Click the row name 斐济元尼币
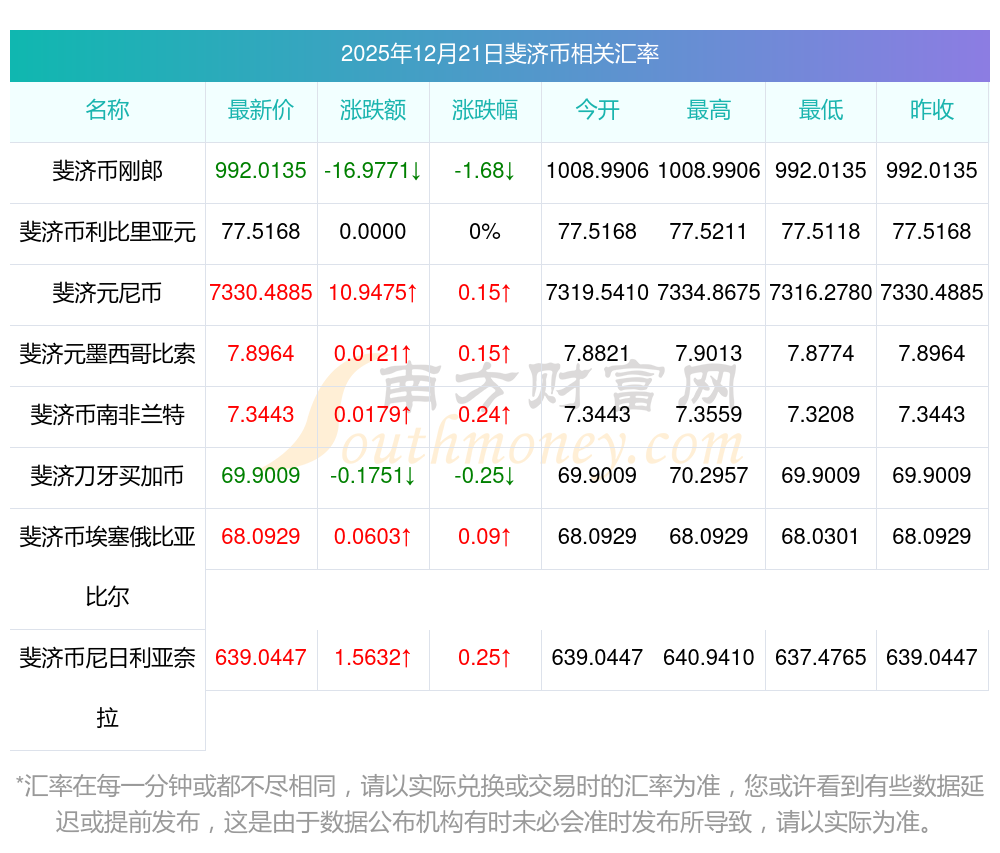Image resolution: width=1000 pixels, height=853 pixels. coord(107,293)
